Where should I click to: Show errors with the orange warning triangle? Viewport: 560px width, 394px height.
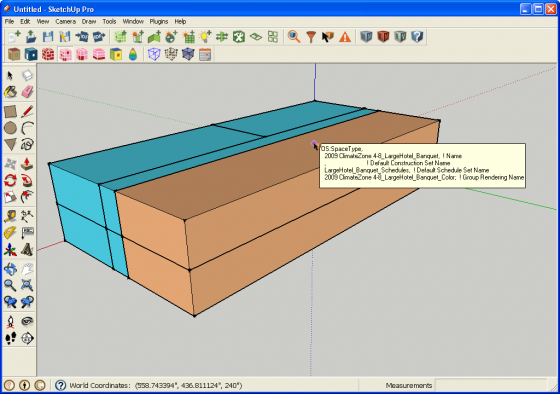tap(345, 37)
